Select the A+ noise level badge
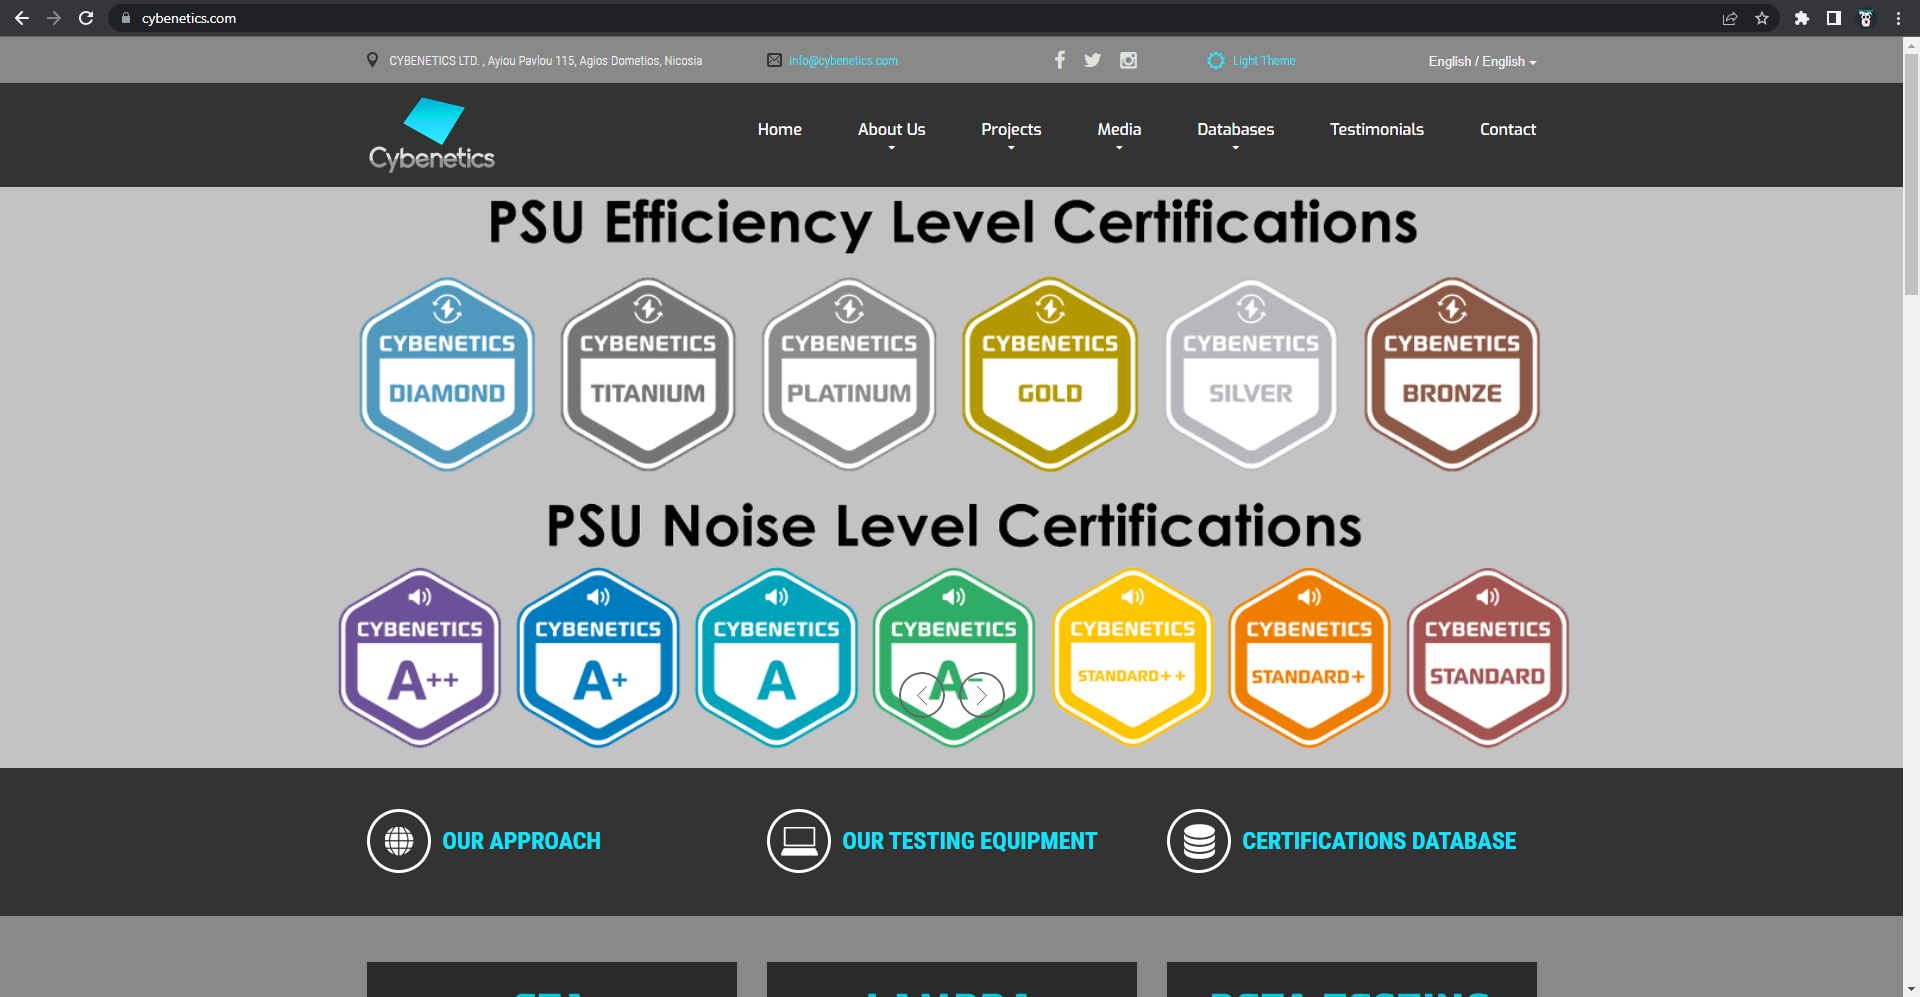1920x997 pixels. [598, 658]
